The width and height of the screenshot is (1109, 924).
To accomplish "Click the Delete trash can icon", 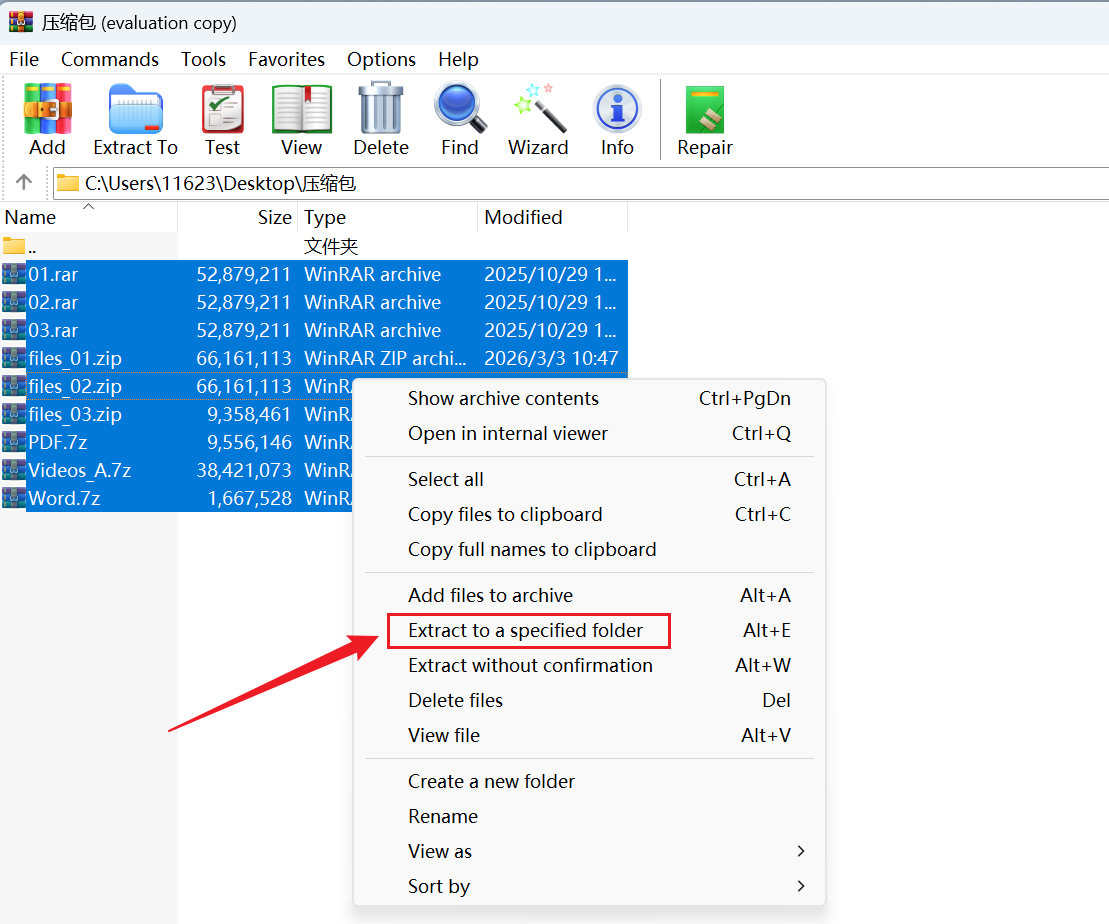I will tap(380, 110).
